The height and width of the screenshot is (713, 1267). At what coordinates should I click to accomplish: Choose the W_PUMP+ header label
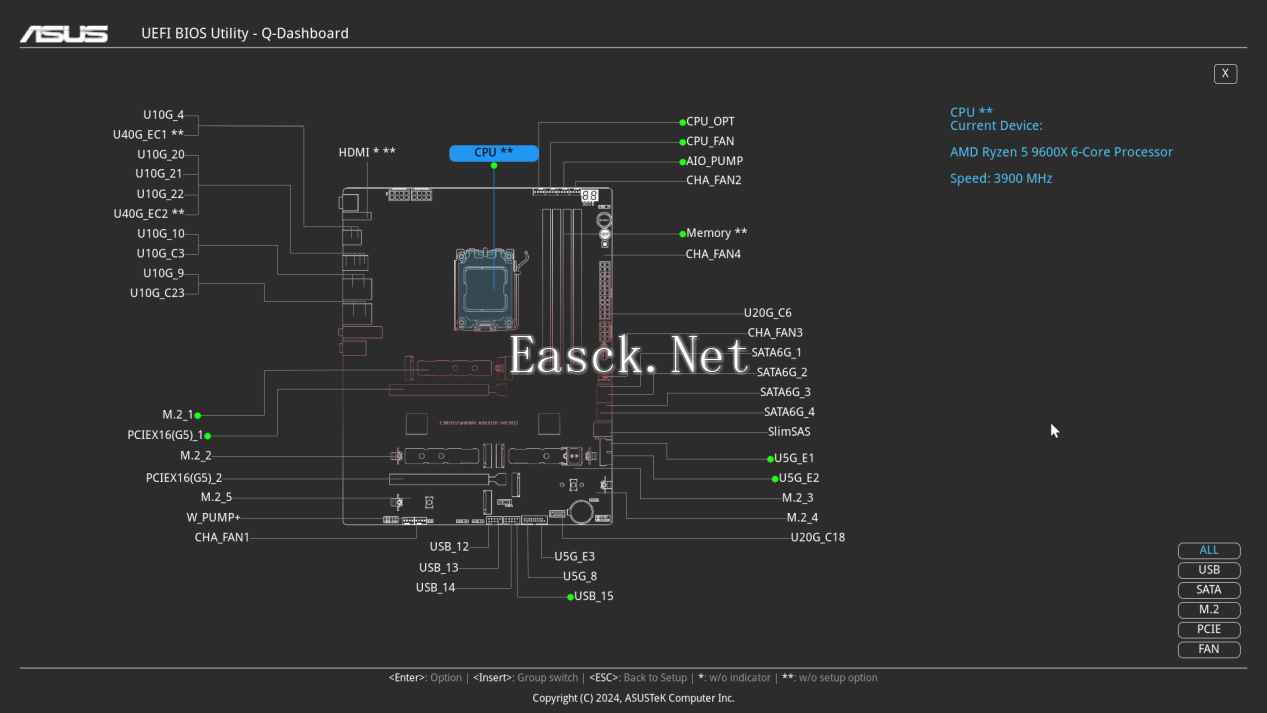213,518
